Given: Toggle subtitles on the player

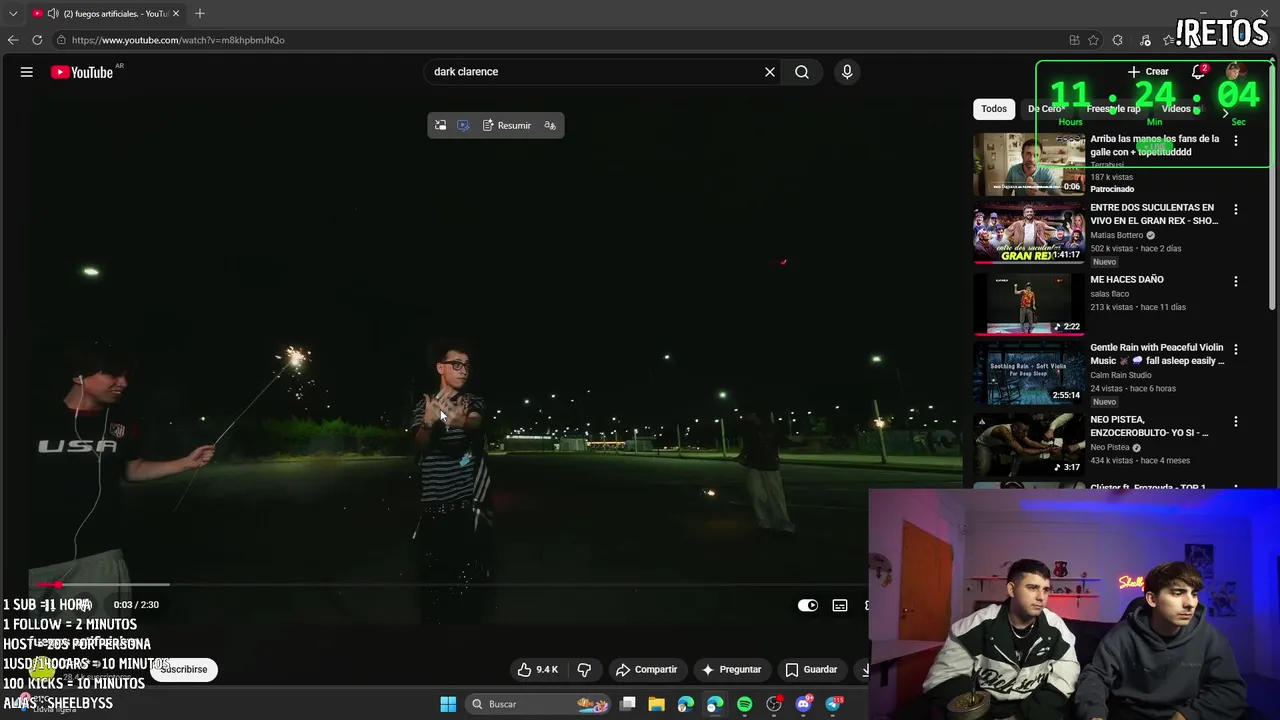Looking at the screenshot, I should 840,605.
